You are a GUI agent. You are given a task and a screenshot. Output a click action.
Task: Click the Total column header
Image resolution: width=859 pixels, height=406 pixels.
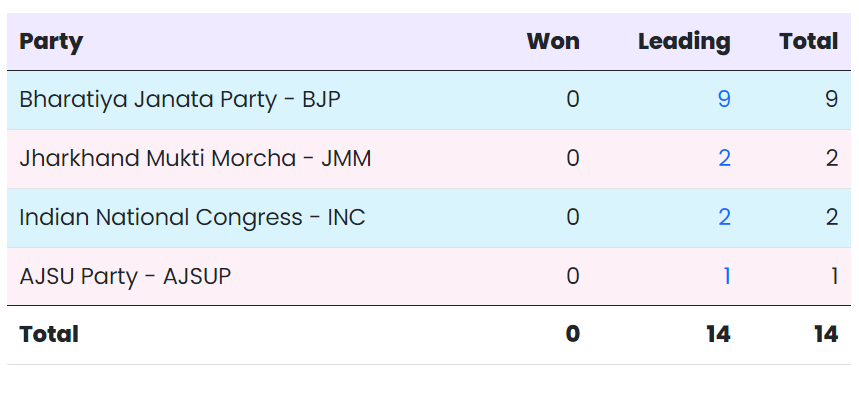(x=809, y=42)
